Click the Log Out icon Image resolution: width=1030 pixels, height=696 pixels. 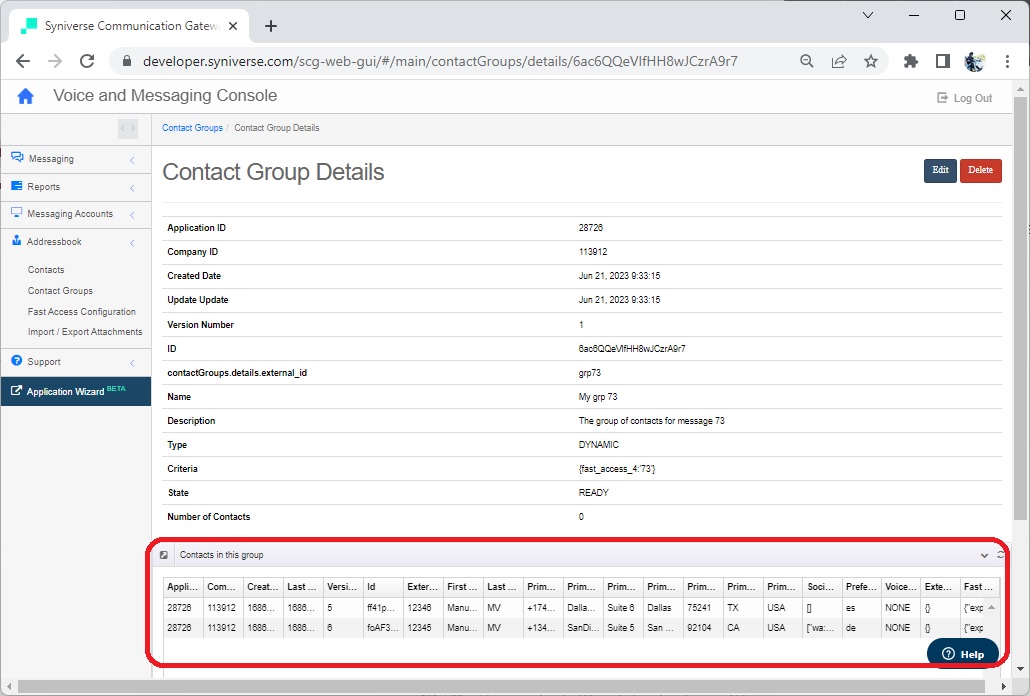click(943, 98)
